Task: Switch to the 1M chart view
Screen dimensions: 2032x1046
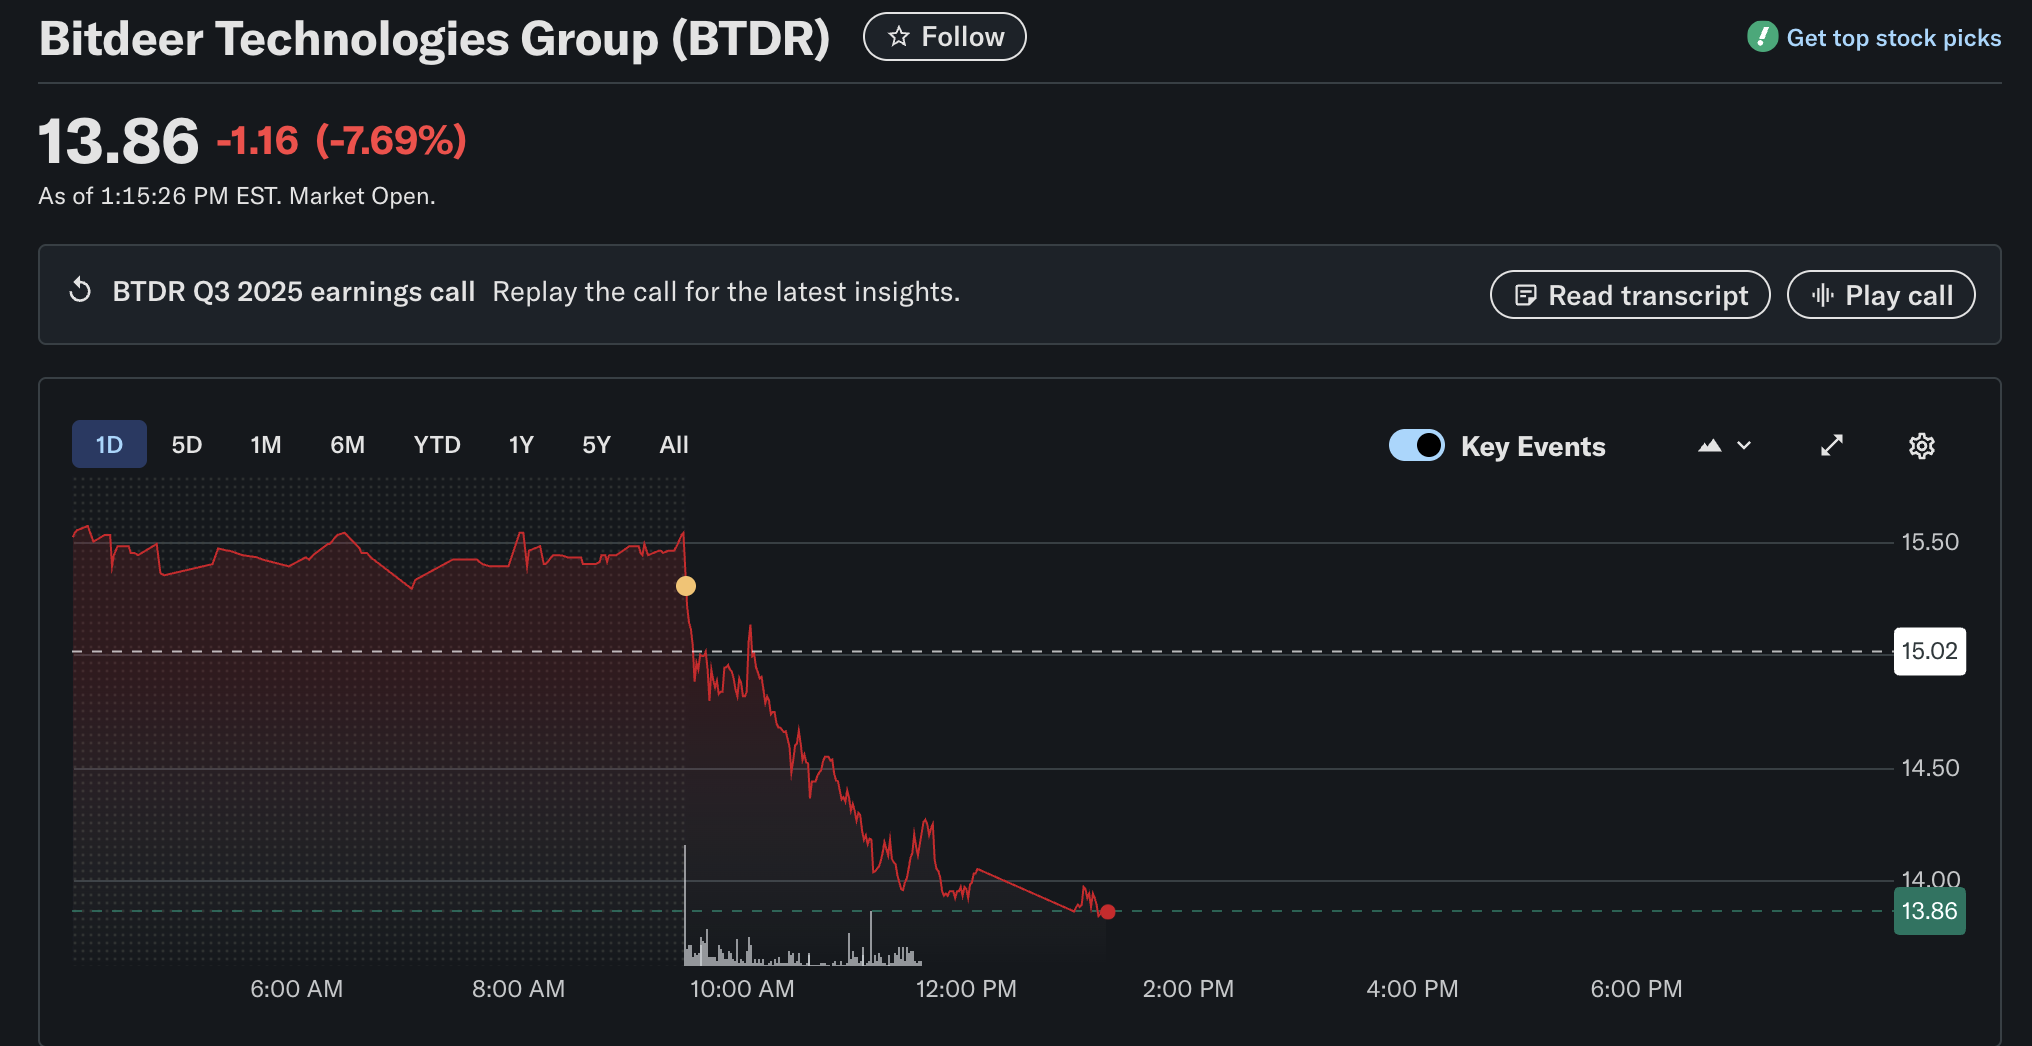Action: (266, 444)
